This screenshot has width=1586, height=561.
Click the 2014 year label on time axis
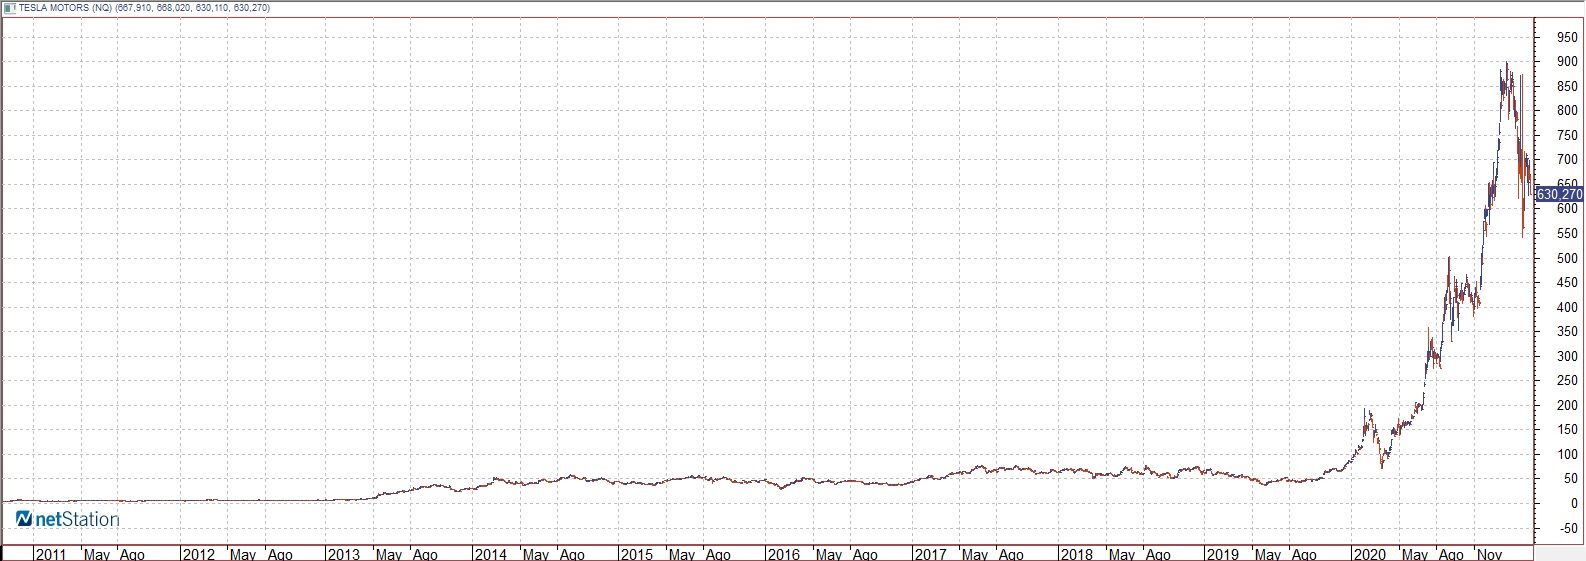(x=490, y=553)
